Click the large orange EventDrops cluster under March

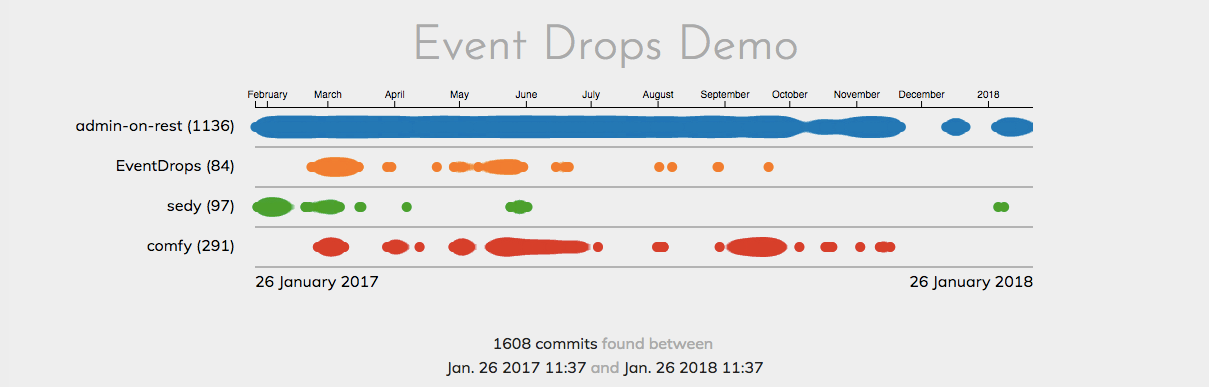[x=336, y=167]
